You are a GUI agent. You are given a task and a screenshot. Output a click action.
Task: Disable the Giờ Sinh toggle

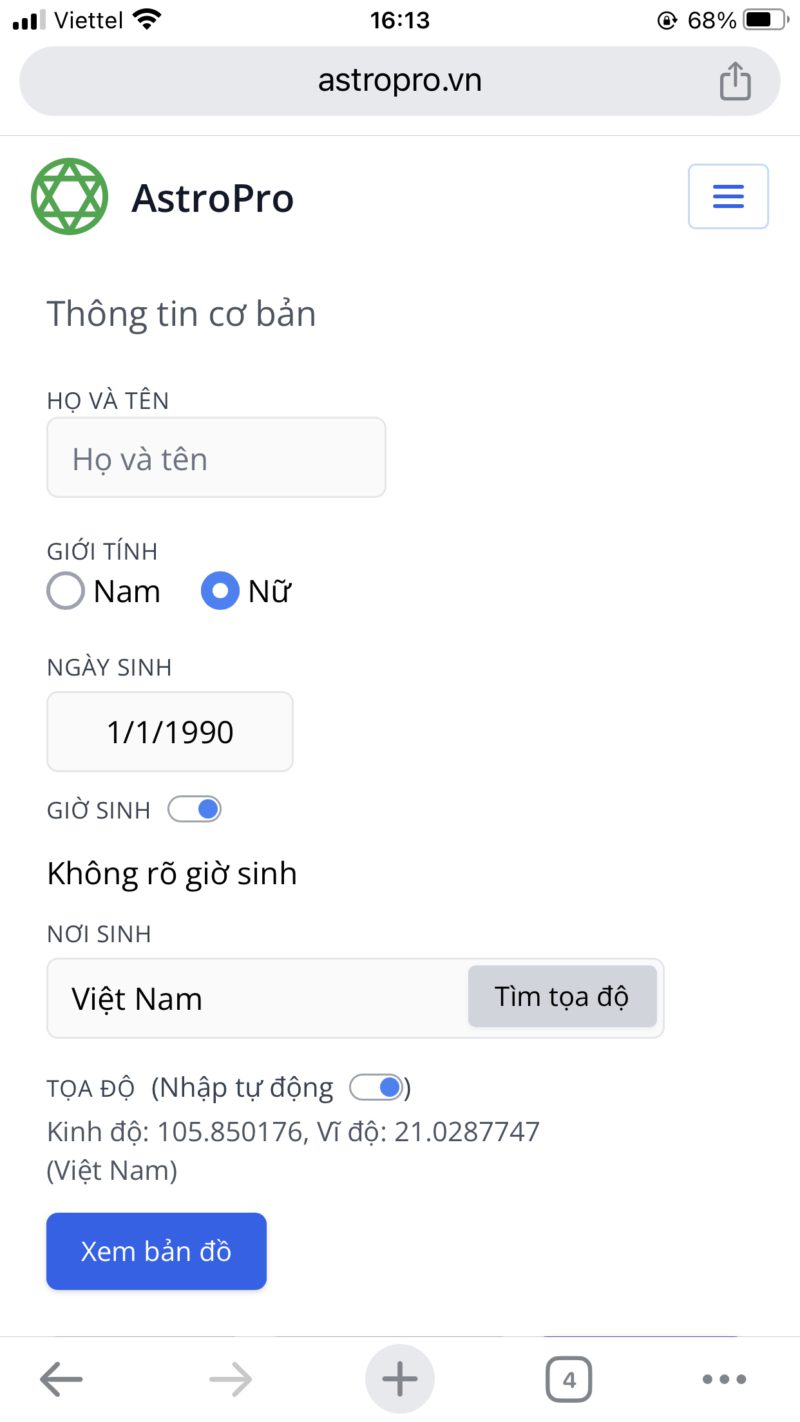coord(194,808)
